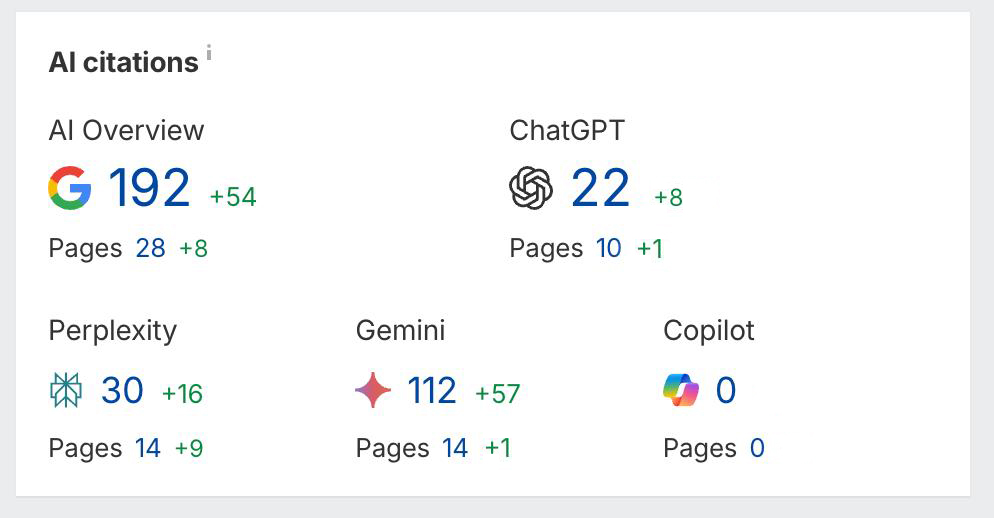
Task: Click the ChatGPT logo icon
Action: point(531,188)
